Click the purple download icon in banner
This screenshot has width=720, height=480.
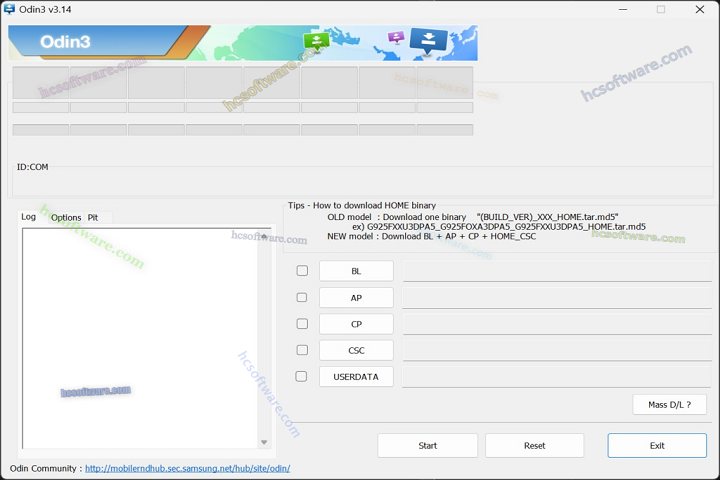[396, 38]
